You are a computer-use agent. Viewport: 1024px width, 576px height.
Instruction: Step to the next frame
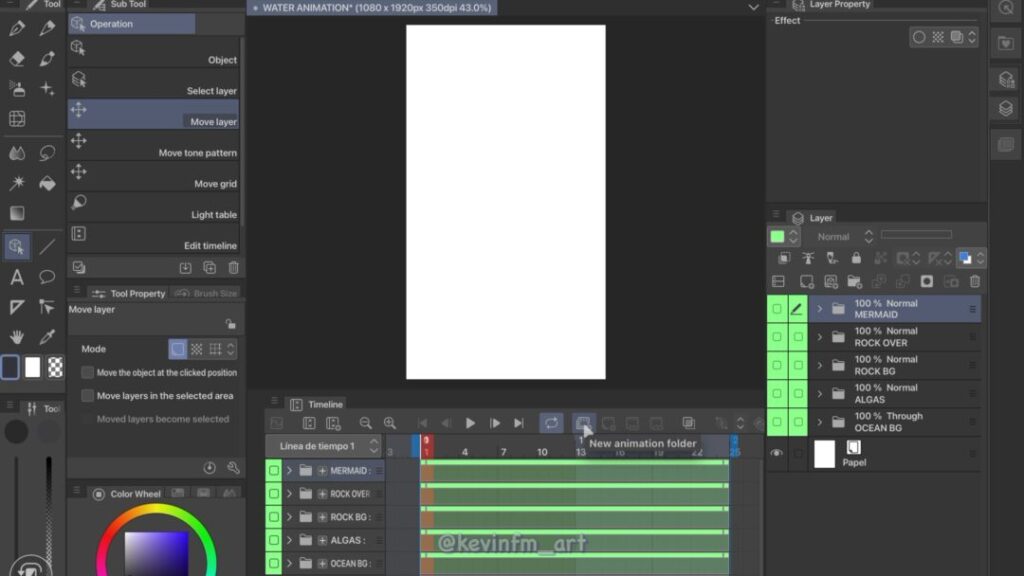pyautogui.click(x=495, y=423)
